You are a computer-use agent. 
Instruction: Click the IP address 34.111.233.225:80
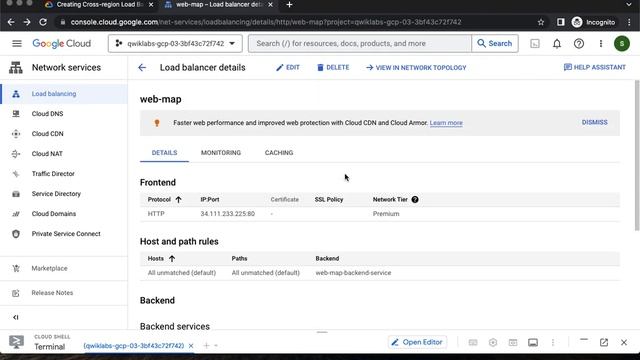[x=227, y=213]
